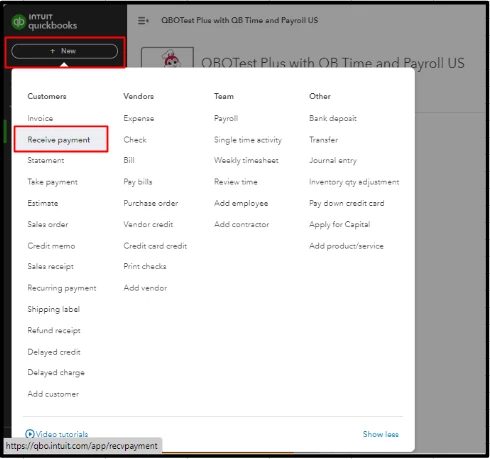Click the Other column heading
This screenshot has width=490, height=459.
click(320, 96)
